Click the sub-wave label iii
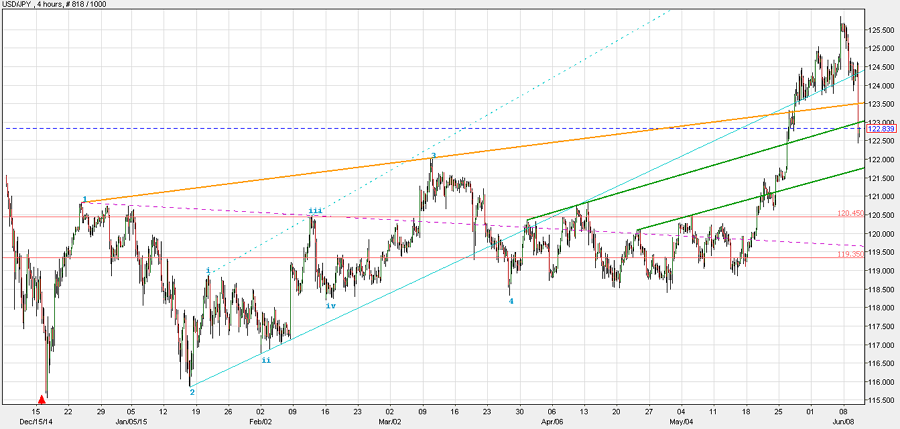The height and width of the screenshot is (429, 900). [315, 211]
